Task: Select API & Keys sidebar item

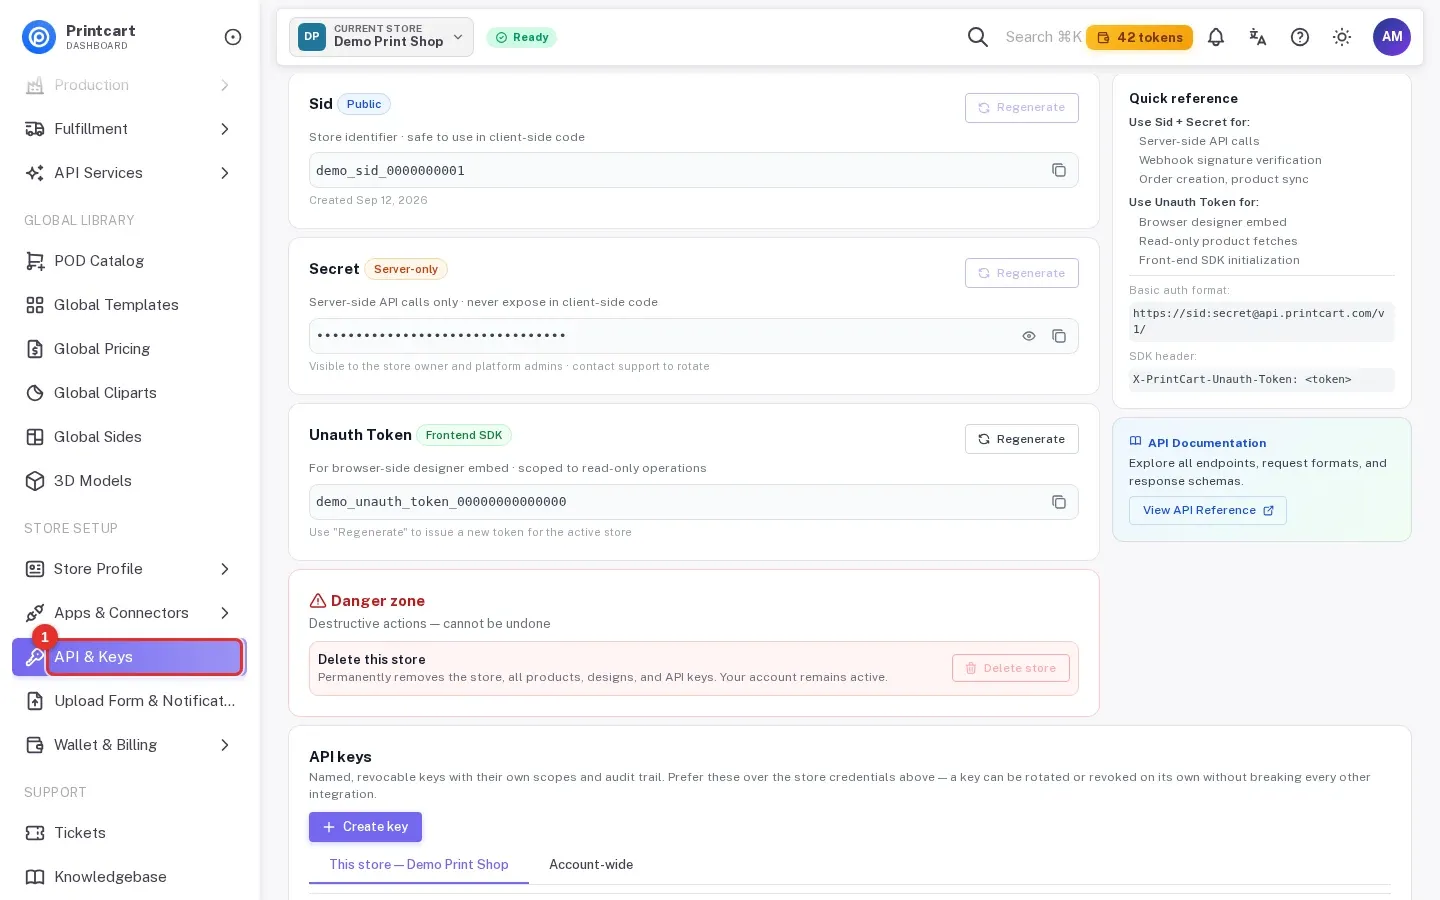Action: point(128,657)
